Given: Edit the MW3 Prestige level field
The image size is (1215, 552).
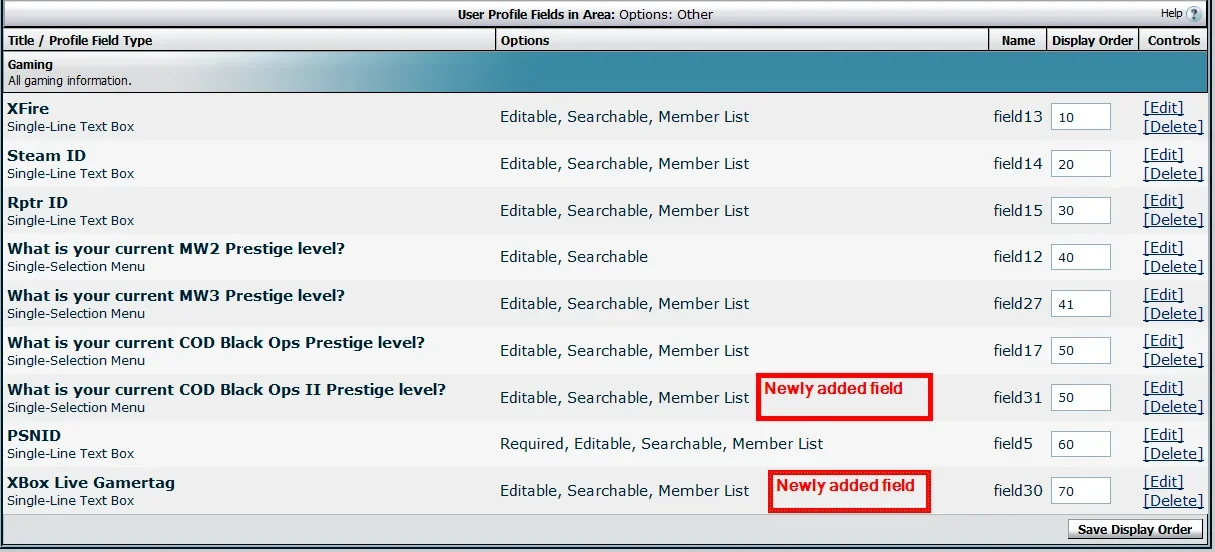Looking at the screenshot, I should click(x=1163, y=295).
